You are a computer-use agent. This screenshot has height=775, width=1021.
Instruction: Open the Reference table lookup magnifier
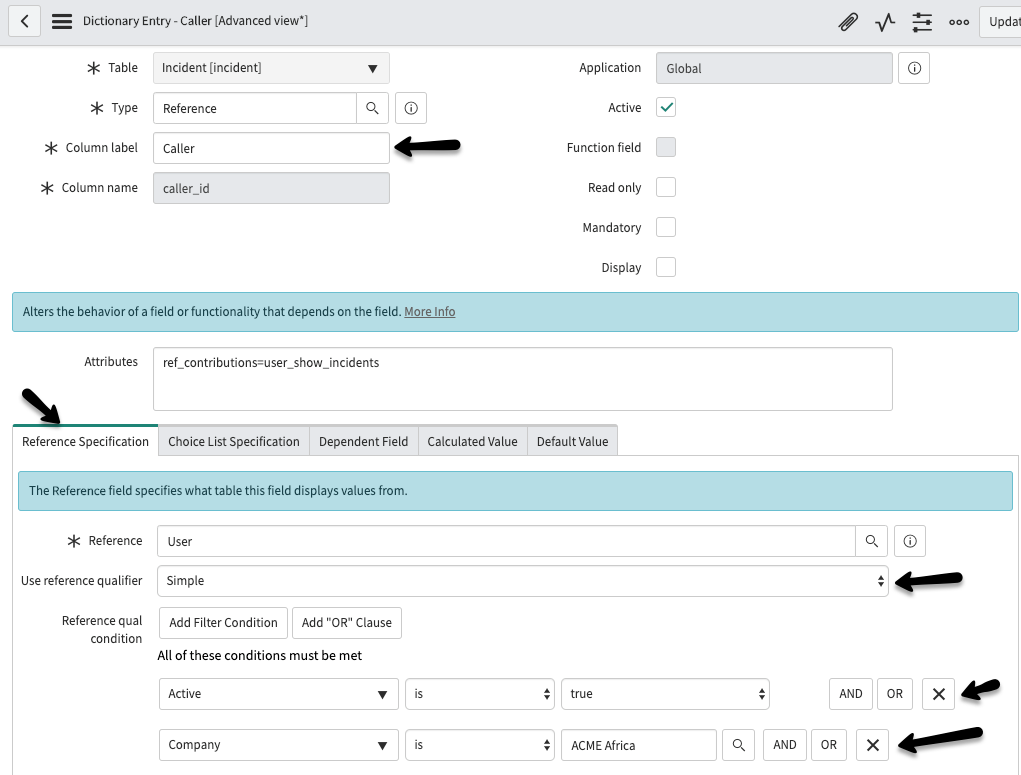(x=871, y=540)
